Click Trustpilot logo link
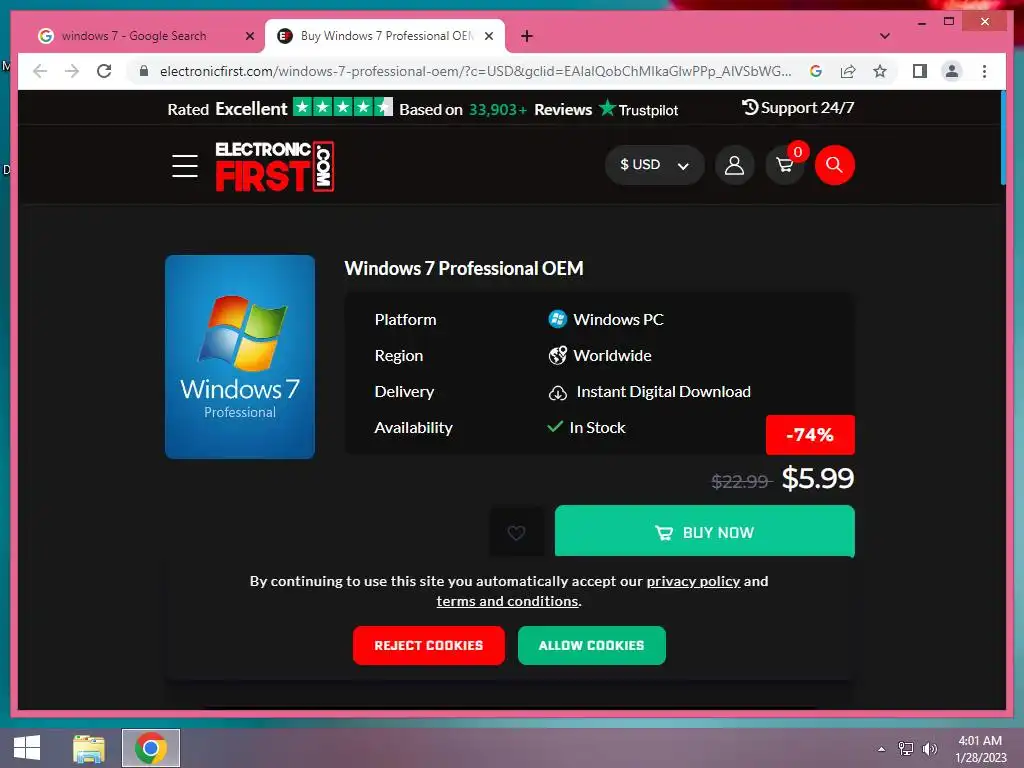Image resolution: width=1024 pixels, height=768 pixels. coord(639,109)
